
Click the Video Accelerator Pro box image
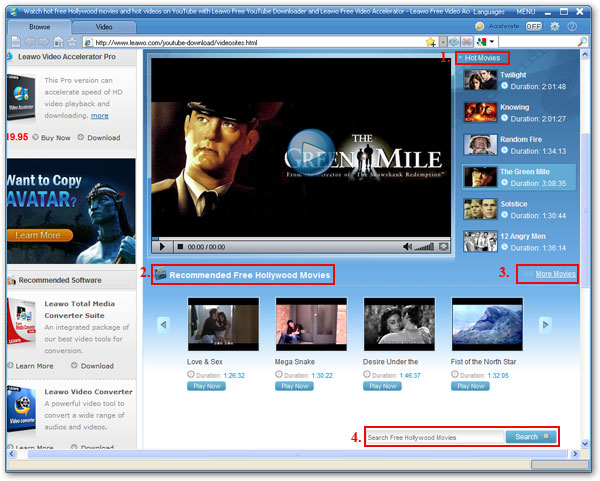click(21, 97)
